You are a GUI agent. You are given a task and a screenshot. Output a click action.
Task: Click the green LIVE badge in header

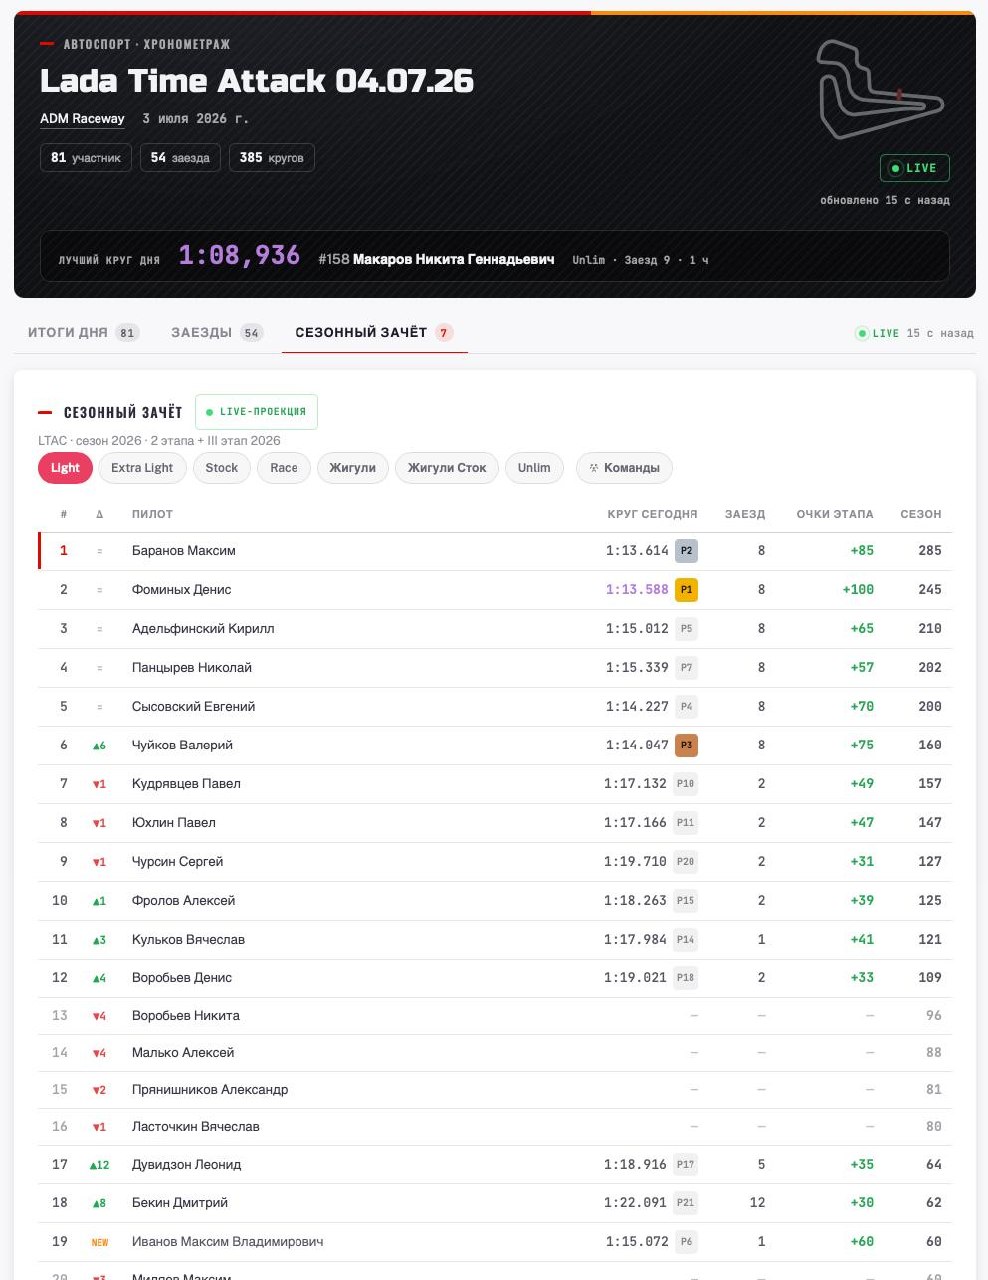(x=914, y=168)
